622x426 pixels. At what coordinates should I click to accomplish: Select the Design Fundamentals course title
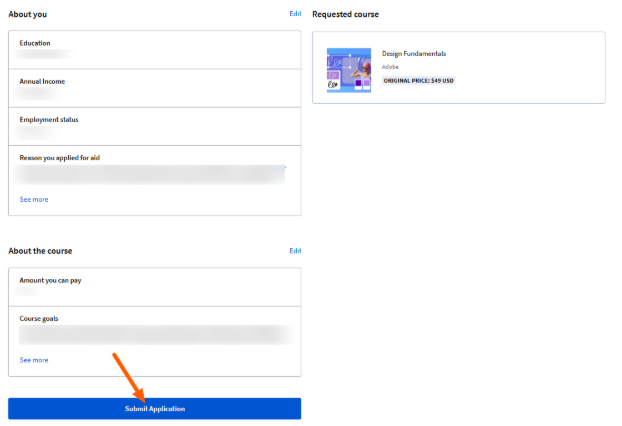414,54
